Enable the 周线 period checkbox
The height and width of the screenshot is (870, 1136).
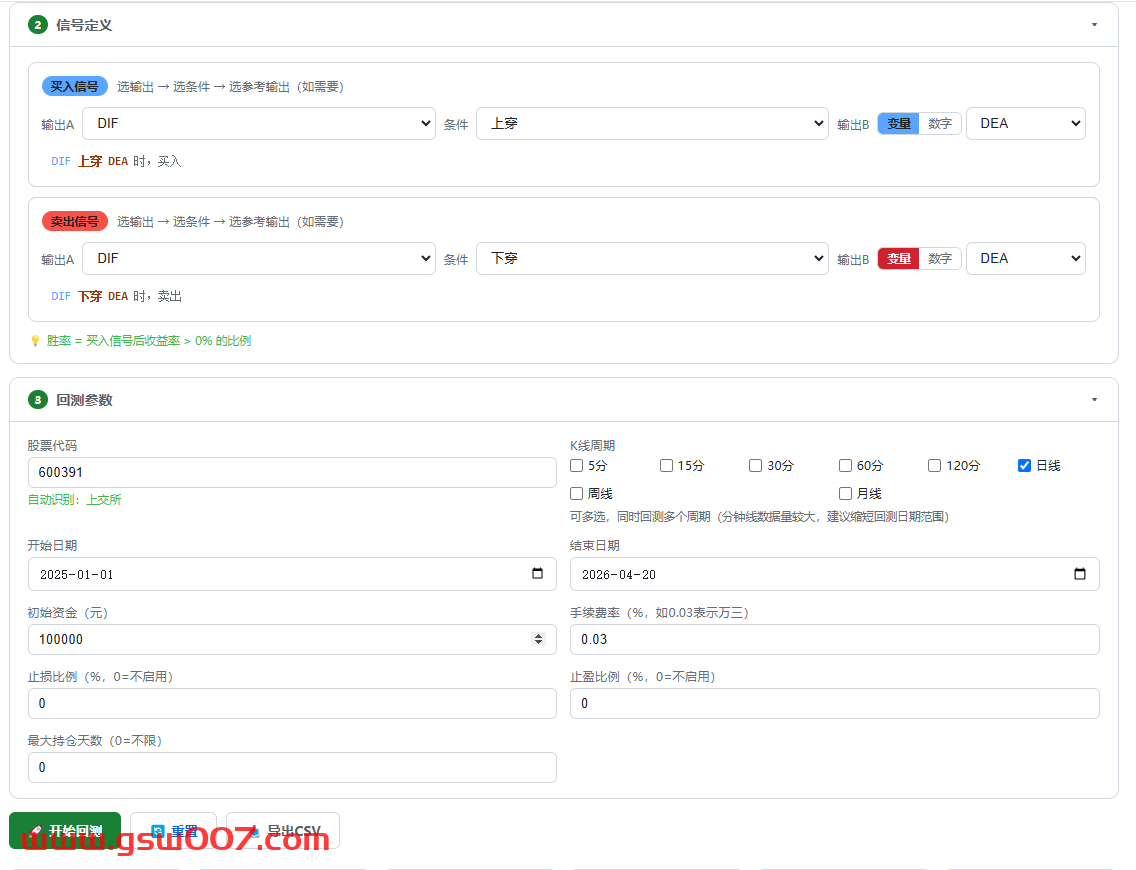tap(576, 493)
